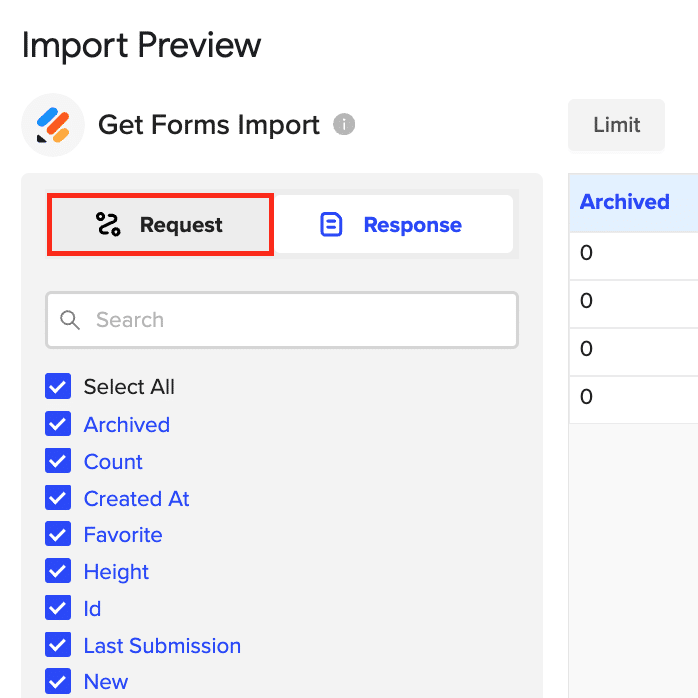Click the New field label
This screenshot has width=698, height=698.
click(106, 682)
